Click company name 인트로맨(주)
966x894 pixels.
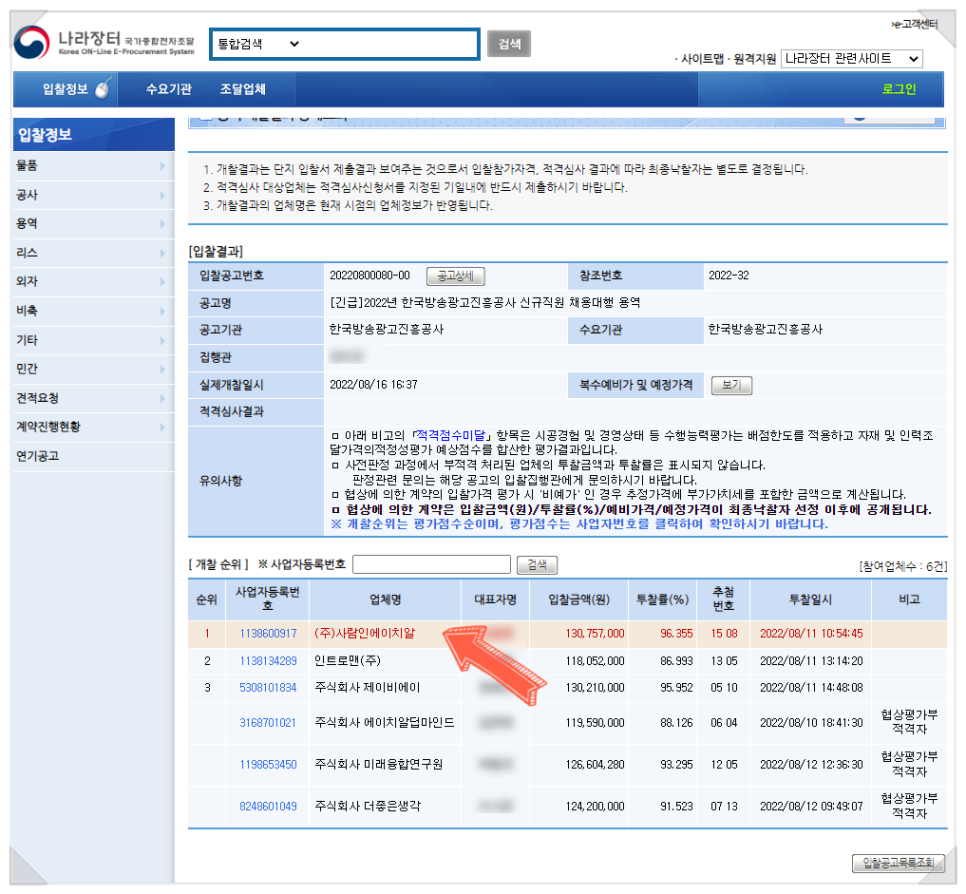click(x=347, y=661)
